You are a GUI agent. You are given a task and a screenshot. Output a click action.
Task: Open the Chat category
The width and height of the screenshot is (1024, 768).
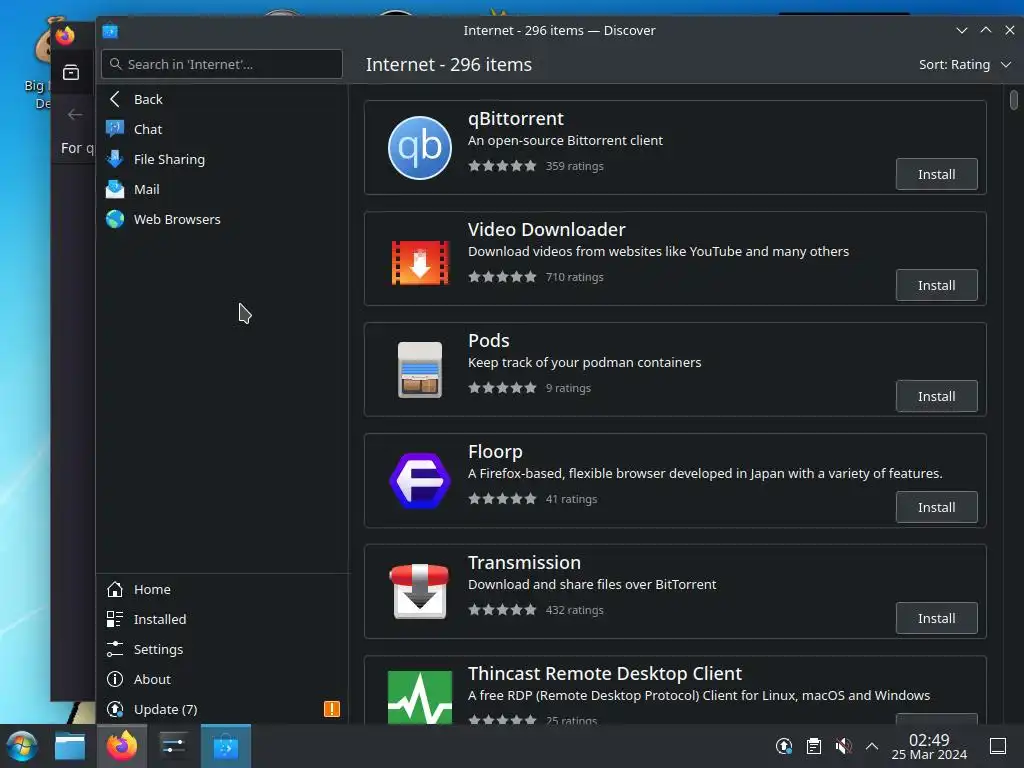click(x=222, y=129)
